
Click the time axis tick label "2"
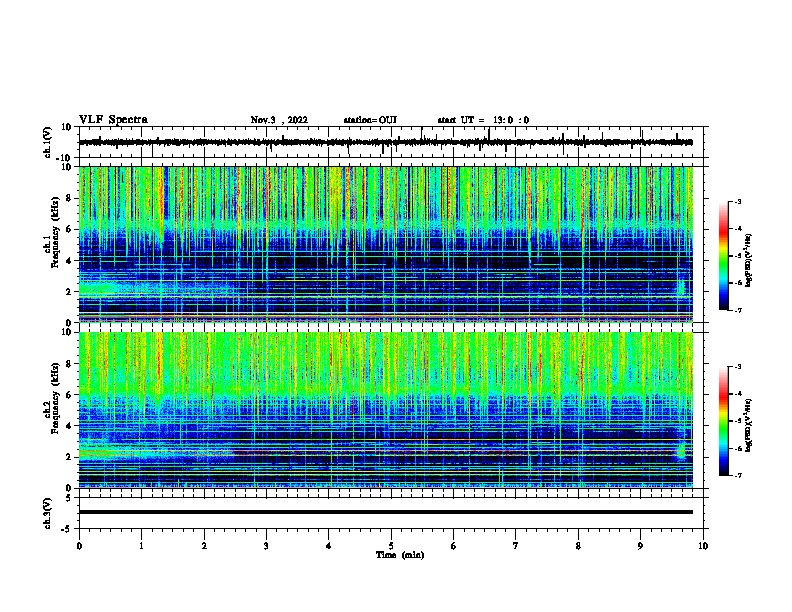(x=204, y=546)
